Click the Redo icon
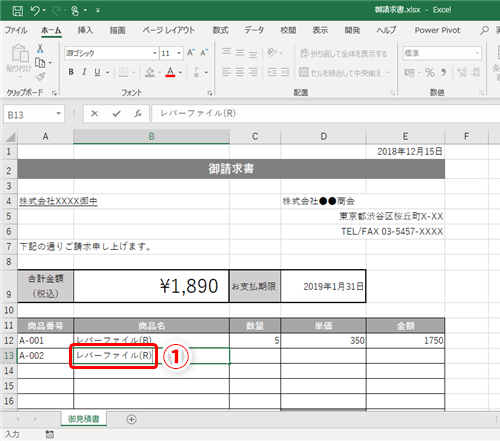The width and height of the screenshot is (500, 441). coord(57,11)
